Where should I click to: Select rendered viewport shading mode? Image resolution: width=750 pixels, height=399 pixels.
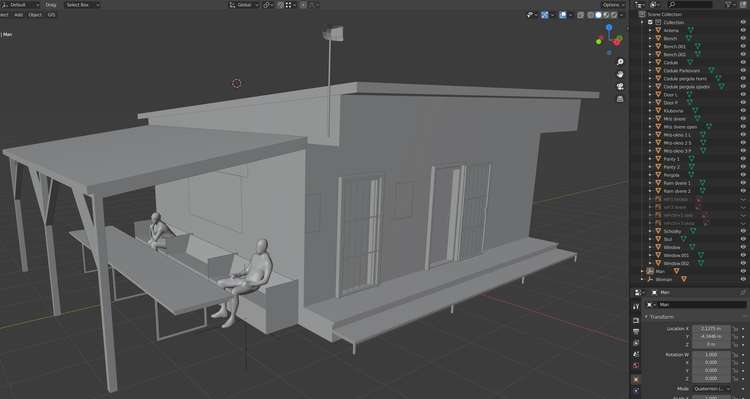(614, 15)
